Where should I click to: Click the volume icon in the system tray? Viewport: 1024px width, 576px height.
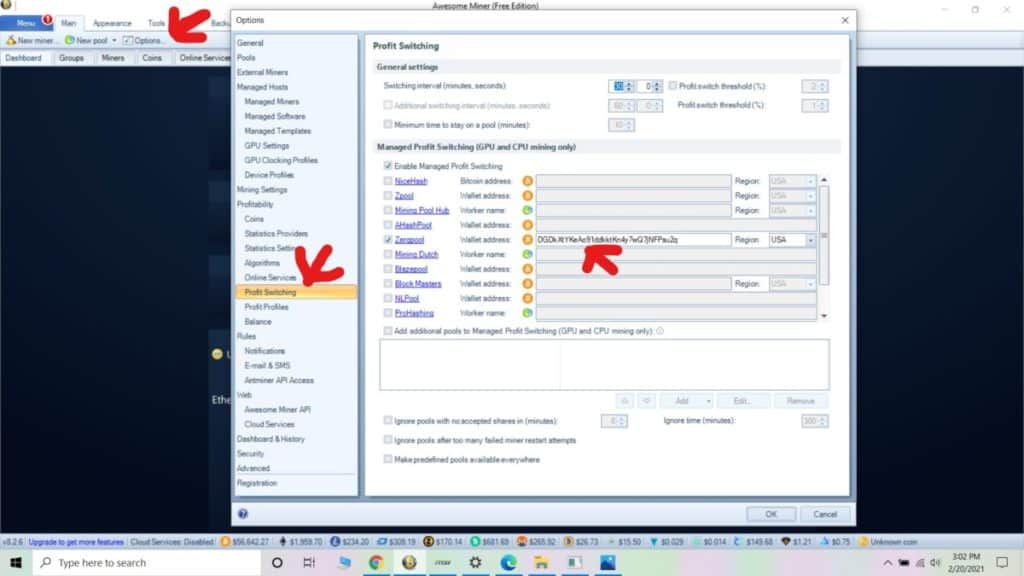point(935,563)
